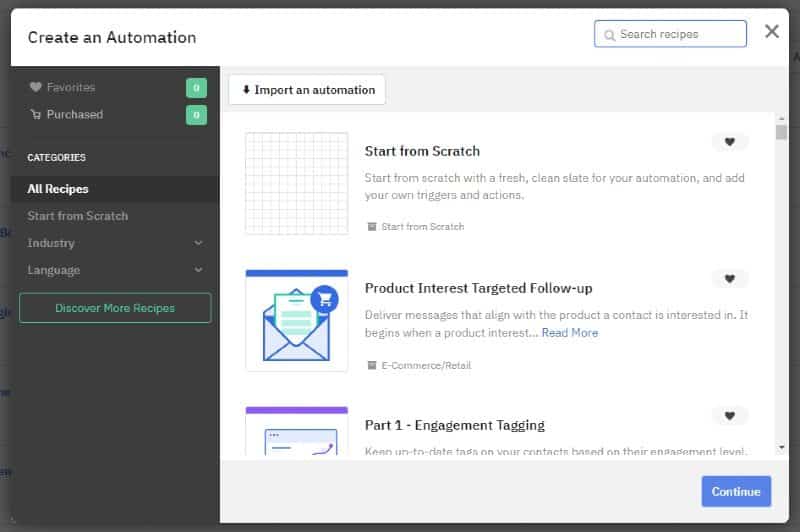This screenshot has height=532, width=800.
Task: Click the download arrow icon on Import button
Action: pos(246,90)
